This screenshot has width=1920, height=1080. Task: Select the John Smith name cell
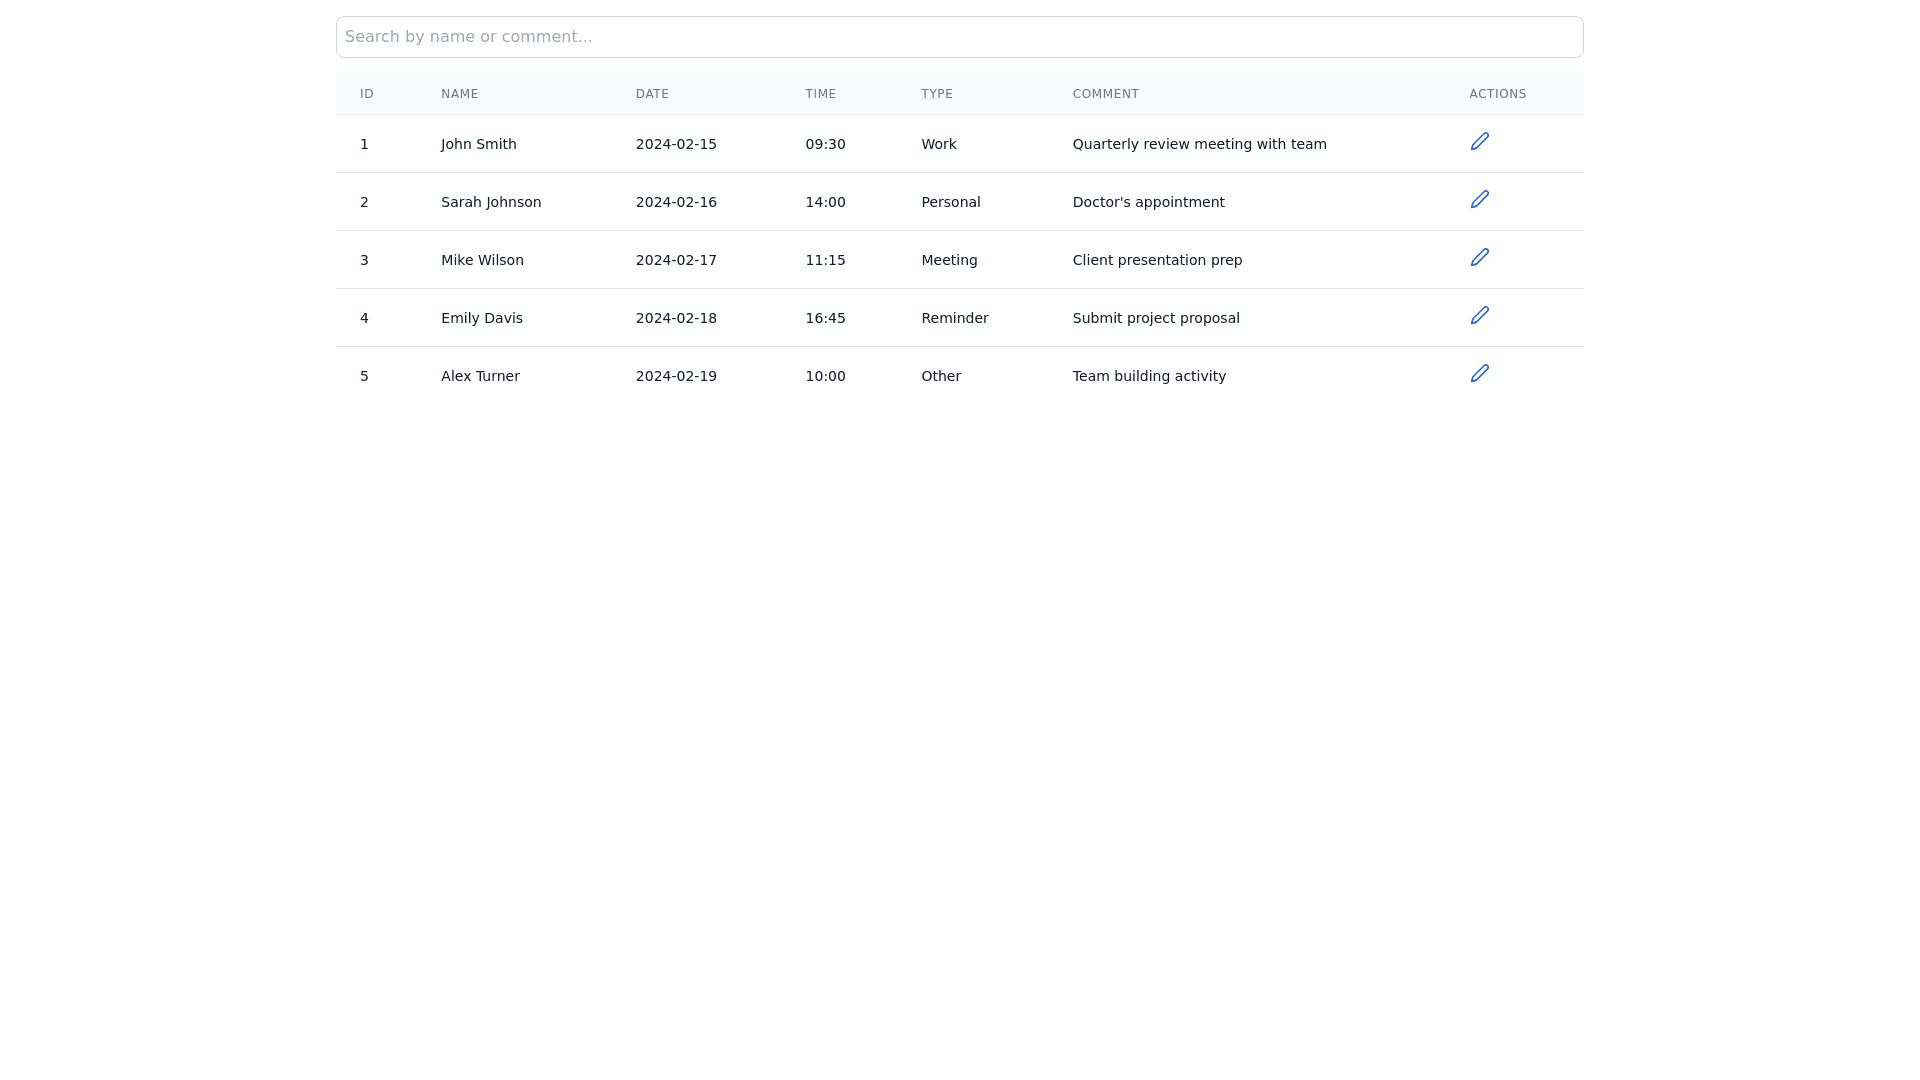[478, 144]
